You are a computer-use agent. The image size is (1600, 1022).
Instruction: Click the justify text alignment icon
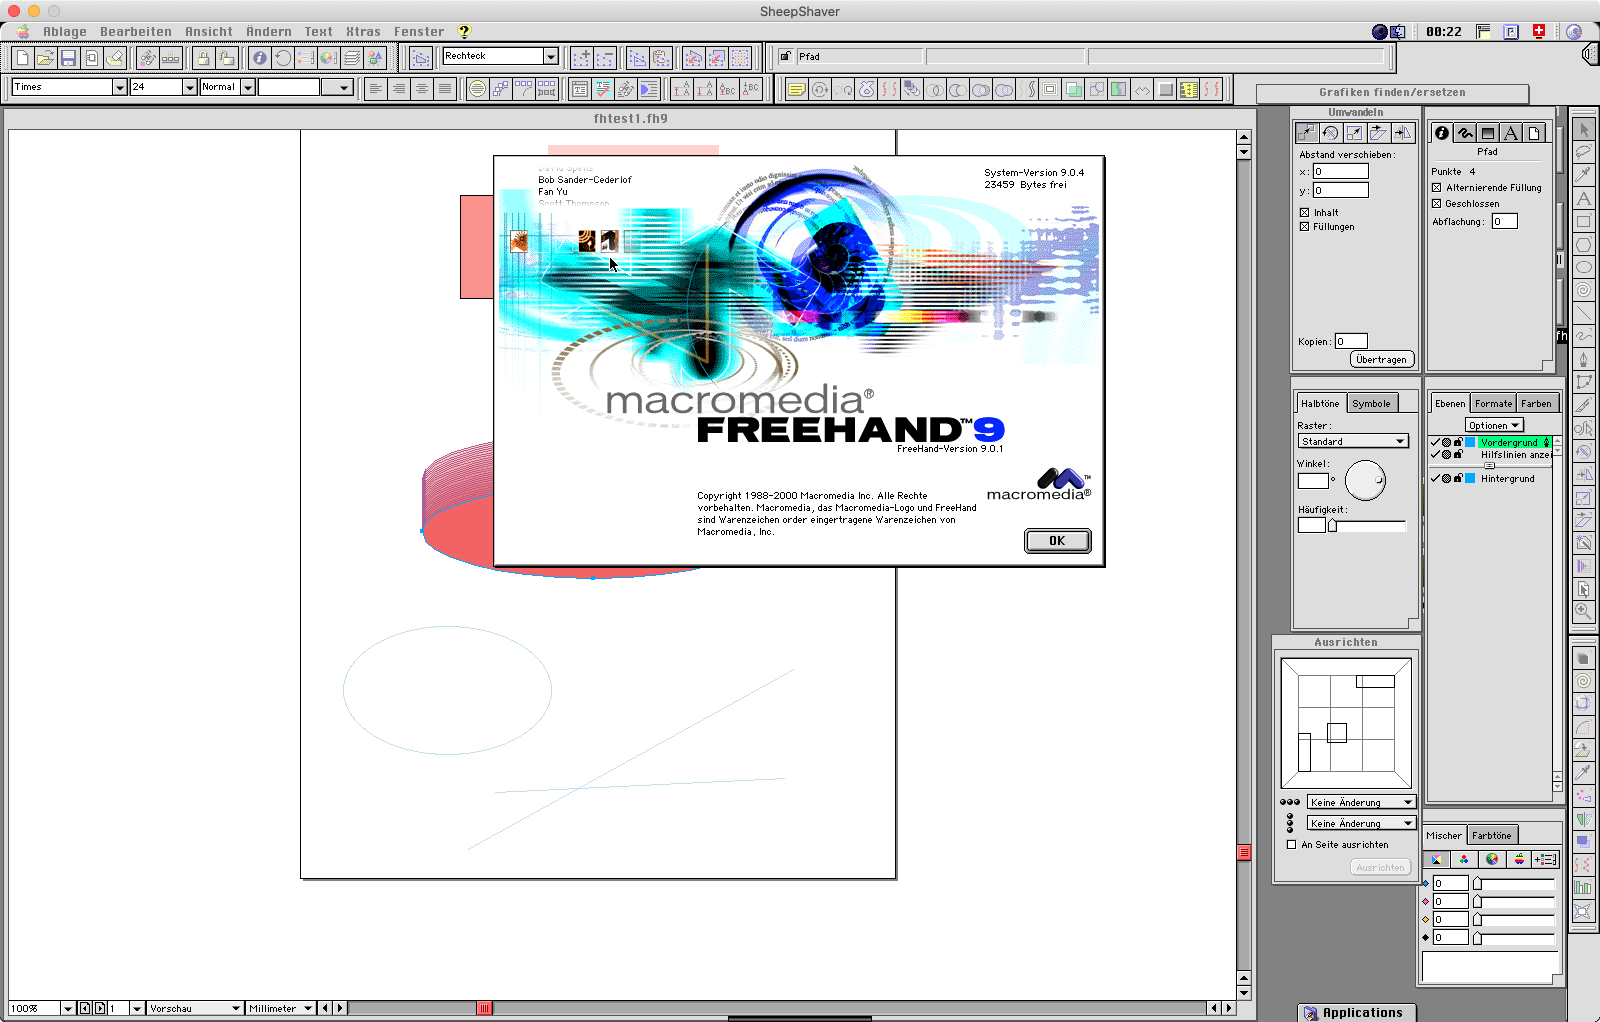445,89
